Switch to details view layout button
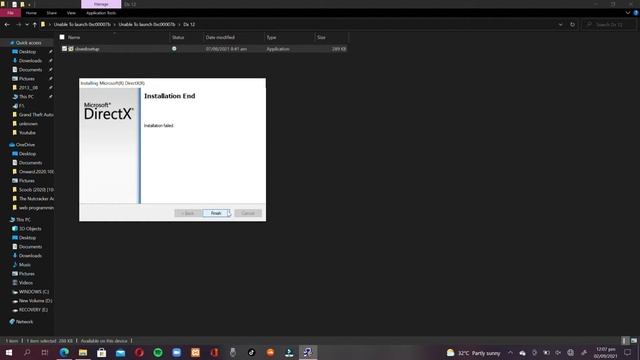Image resolution: width=640 pixels, height=360 pixels. pos(625,341)
